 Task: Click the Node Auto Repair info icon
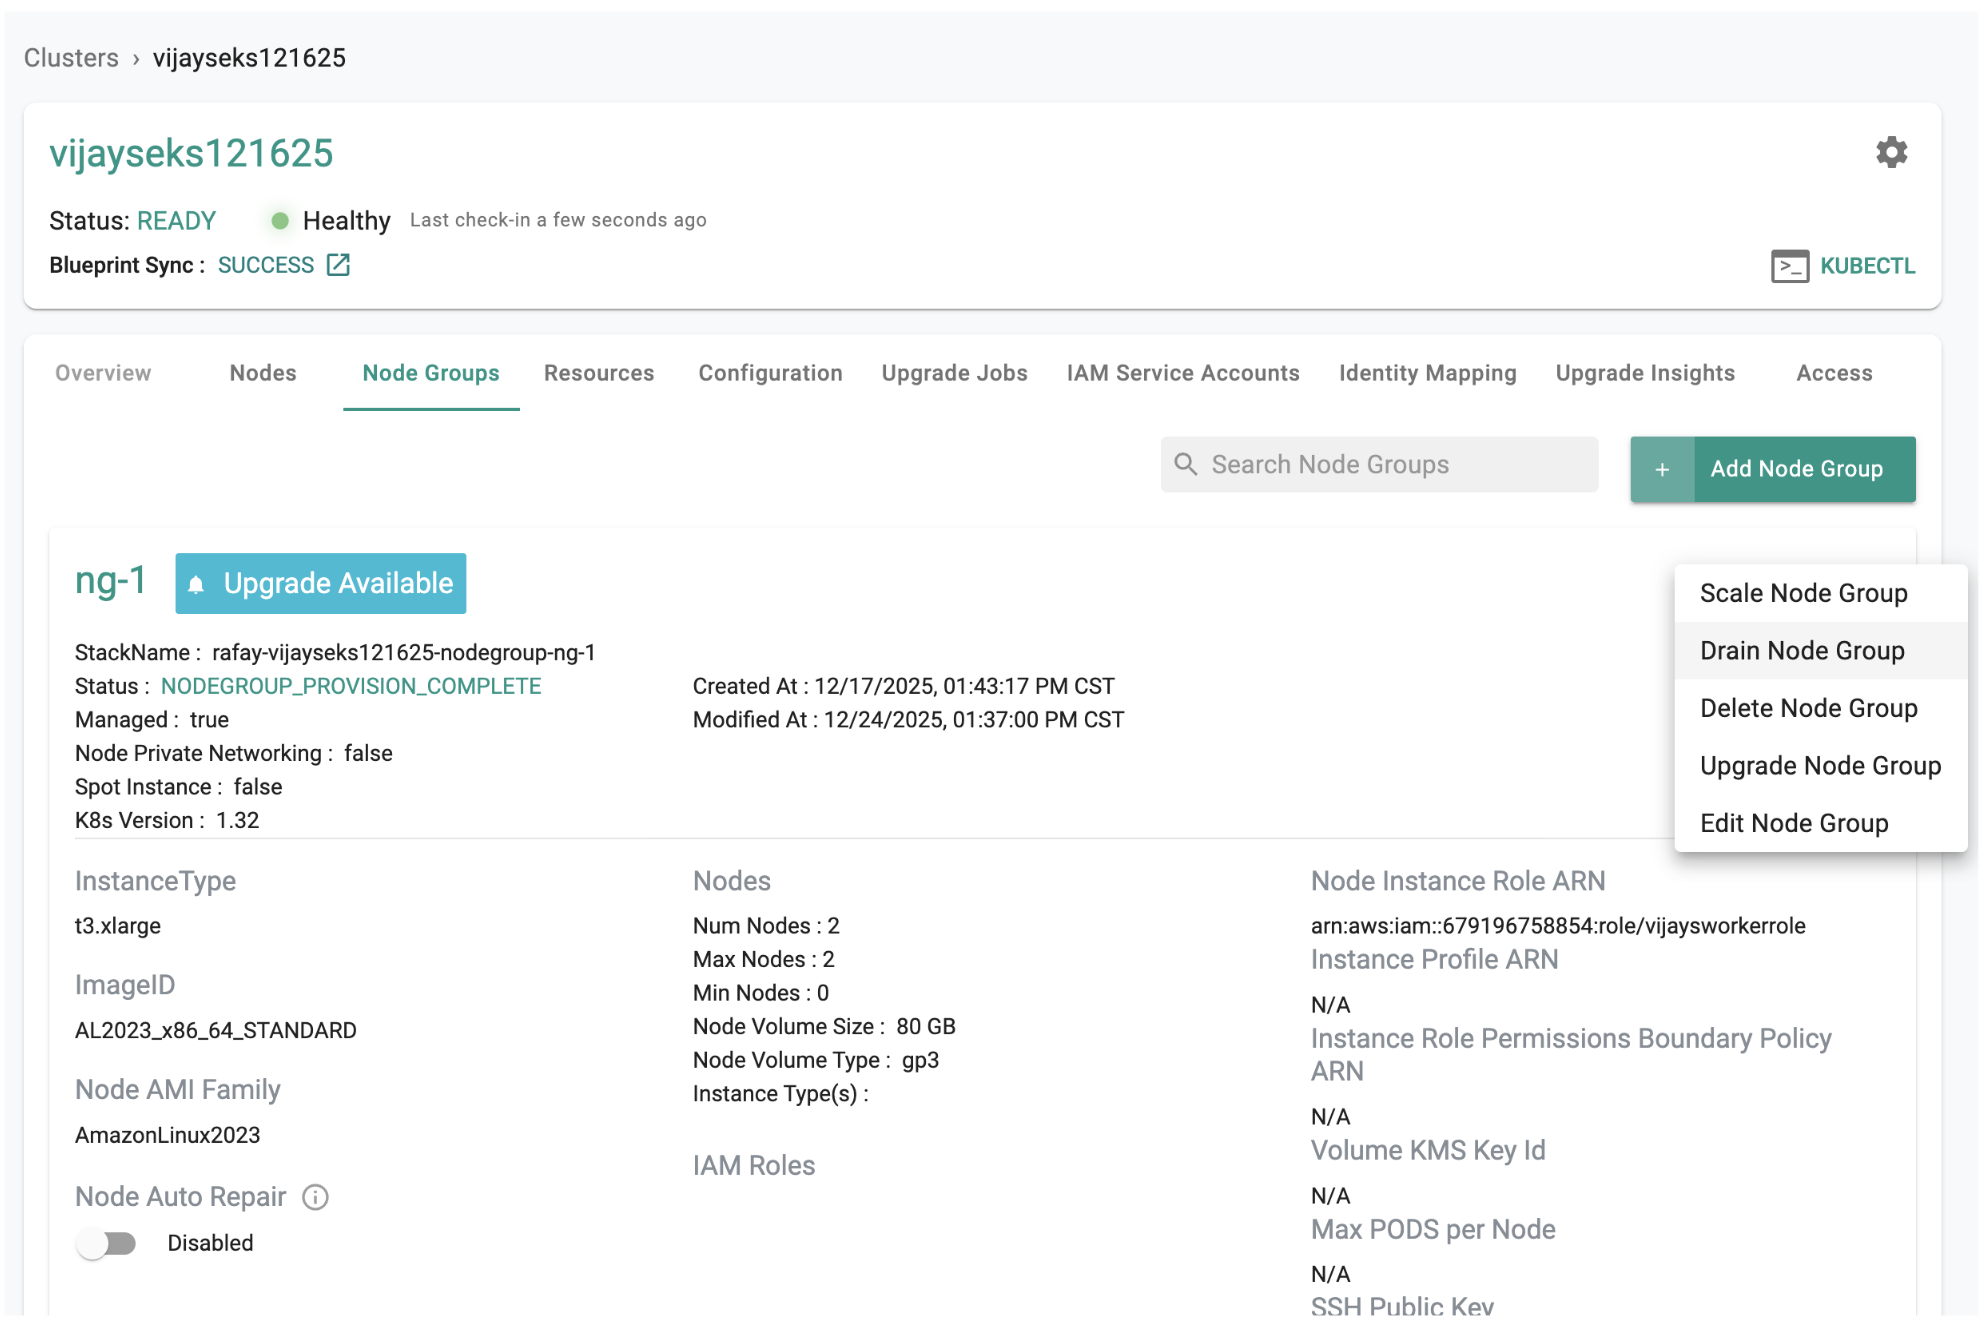[x=315, y=1197]
